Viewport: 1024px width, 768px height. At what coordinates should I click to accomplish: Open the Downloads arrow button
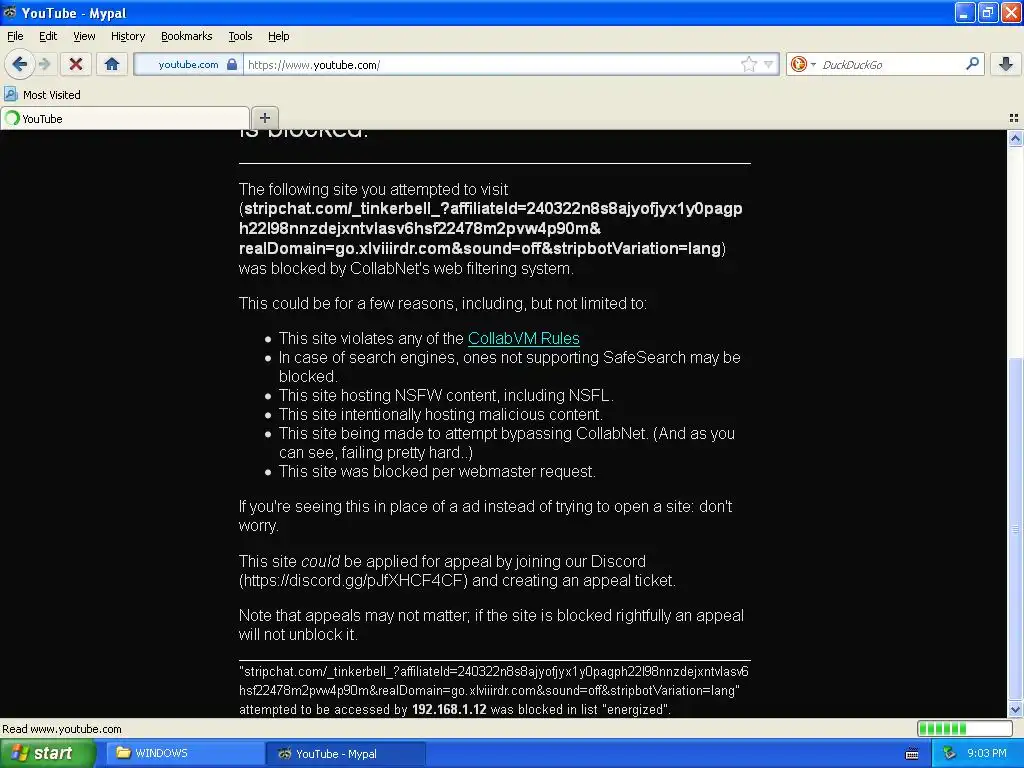point(1006,64)
